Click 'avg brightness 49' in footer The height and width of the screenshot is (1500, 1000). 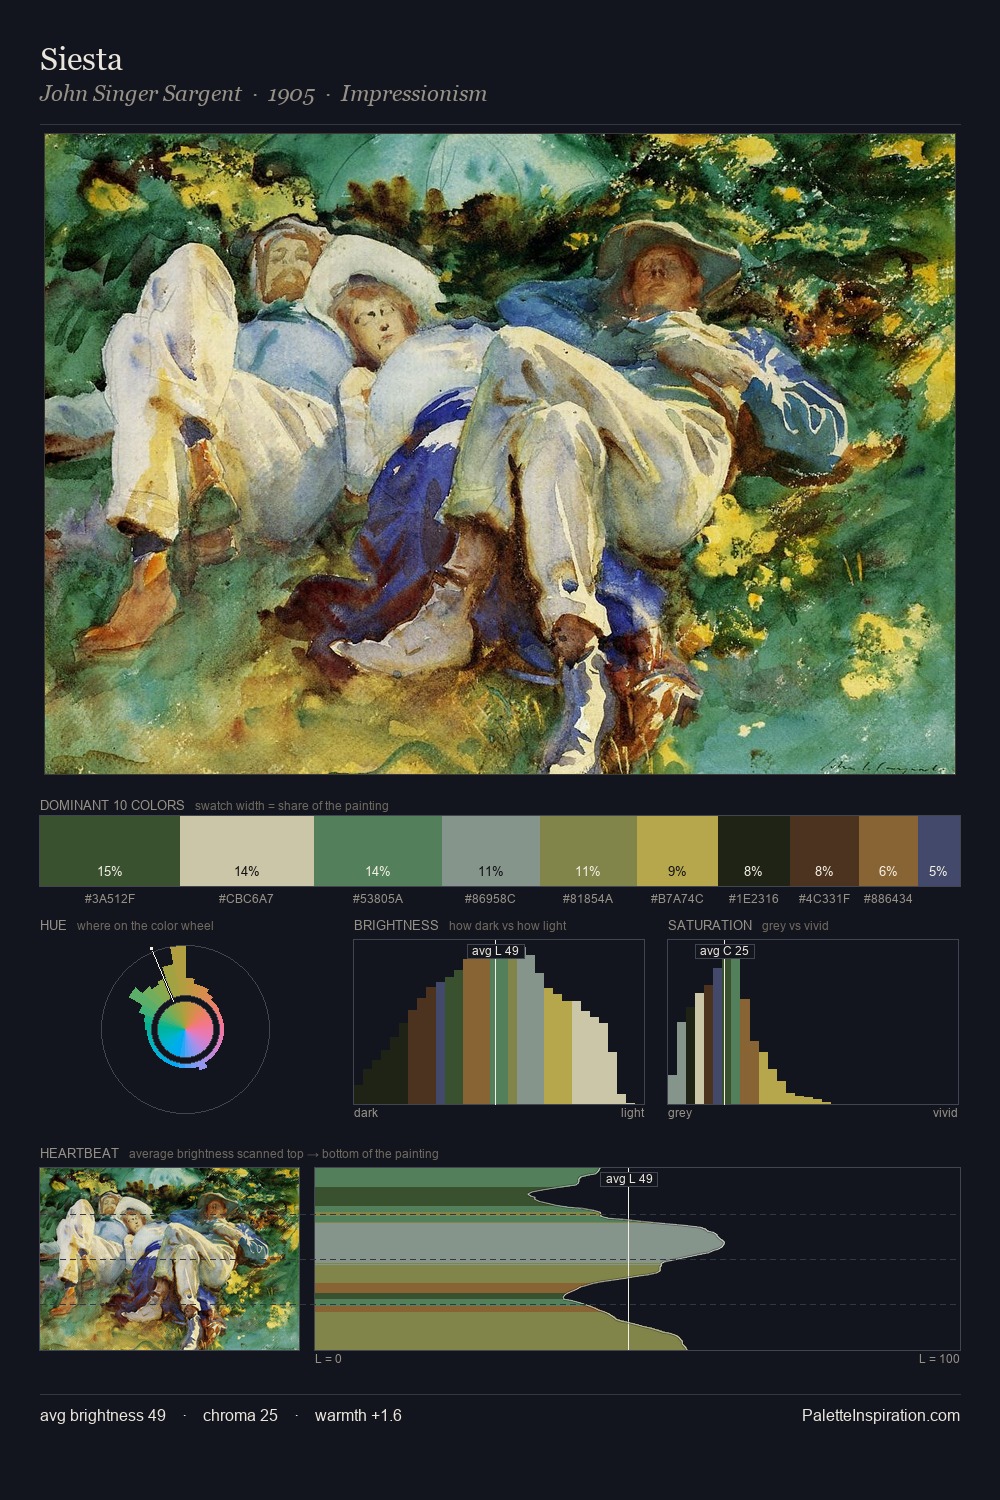tap(103, 1416)
